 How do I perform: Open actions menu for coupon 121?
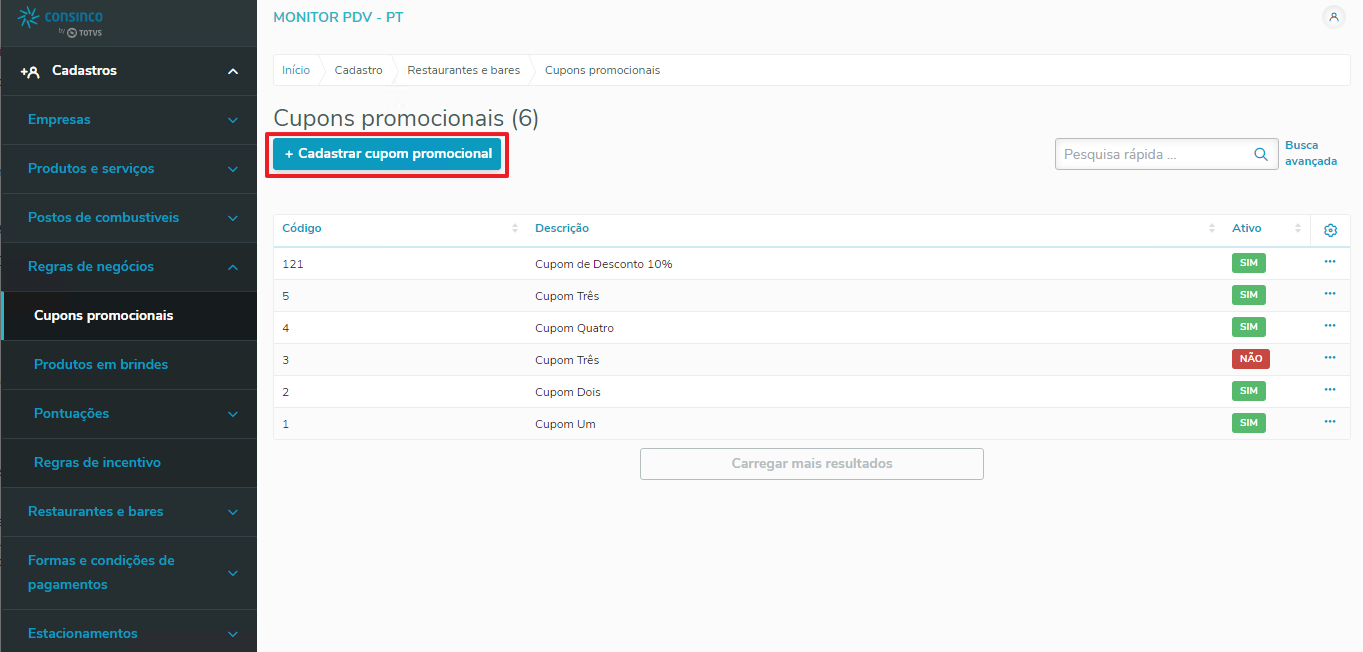point(1330,262)
